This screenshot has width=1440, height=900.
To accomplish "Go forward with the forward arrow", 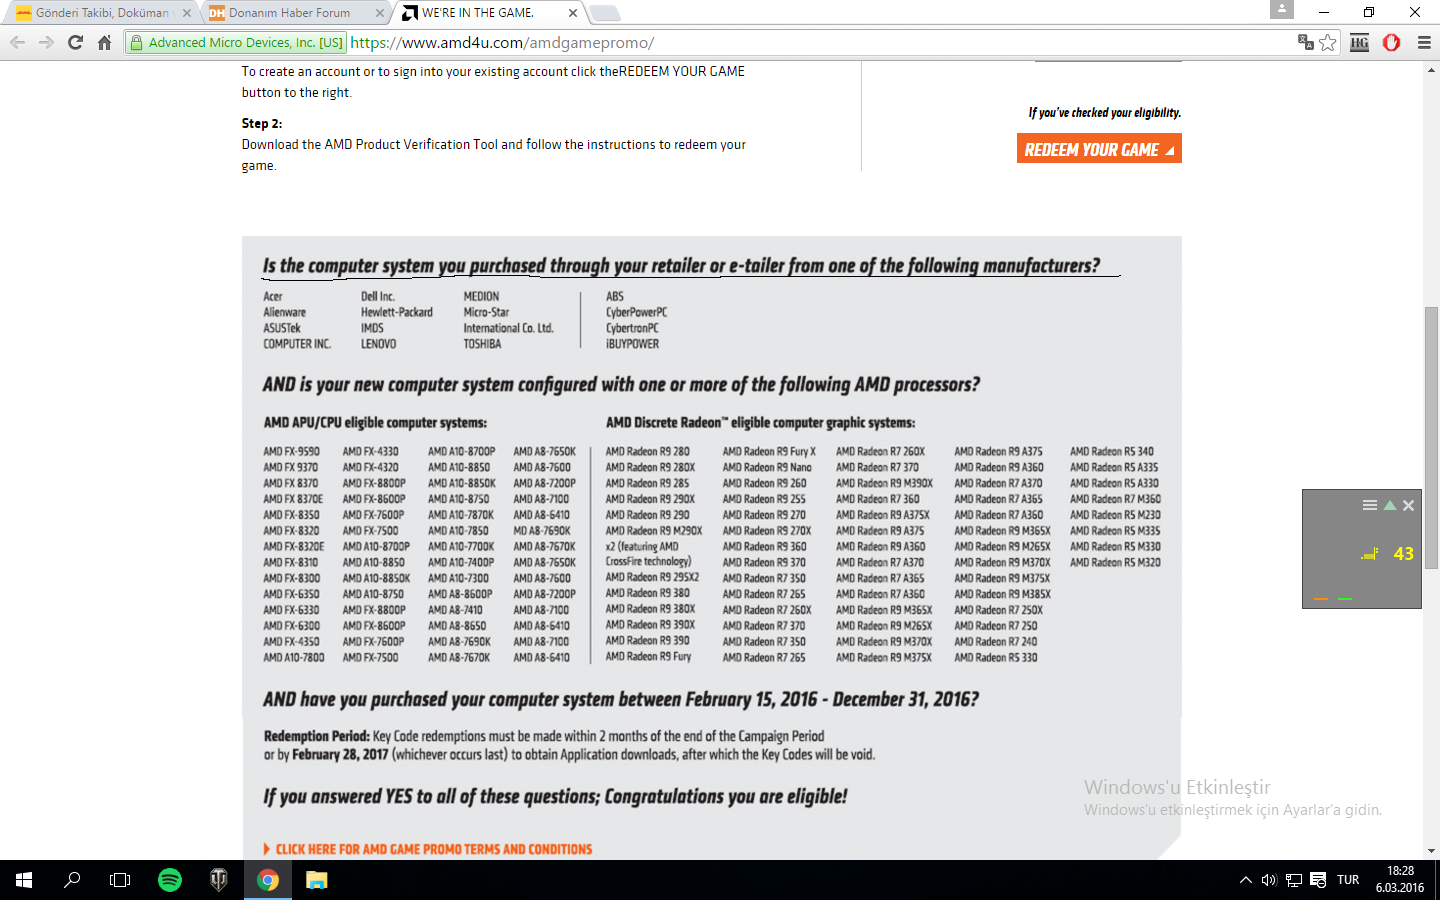I will click(46, 42).
